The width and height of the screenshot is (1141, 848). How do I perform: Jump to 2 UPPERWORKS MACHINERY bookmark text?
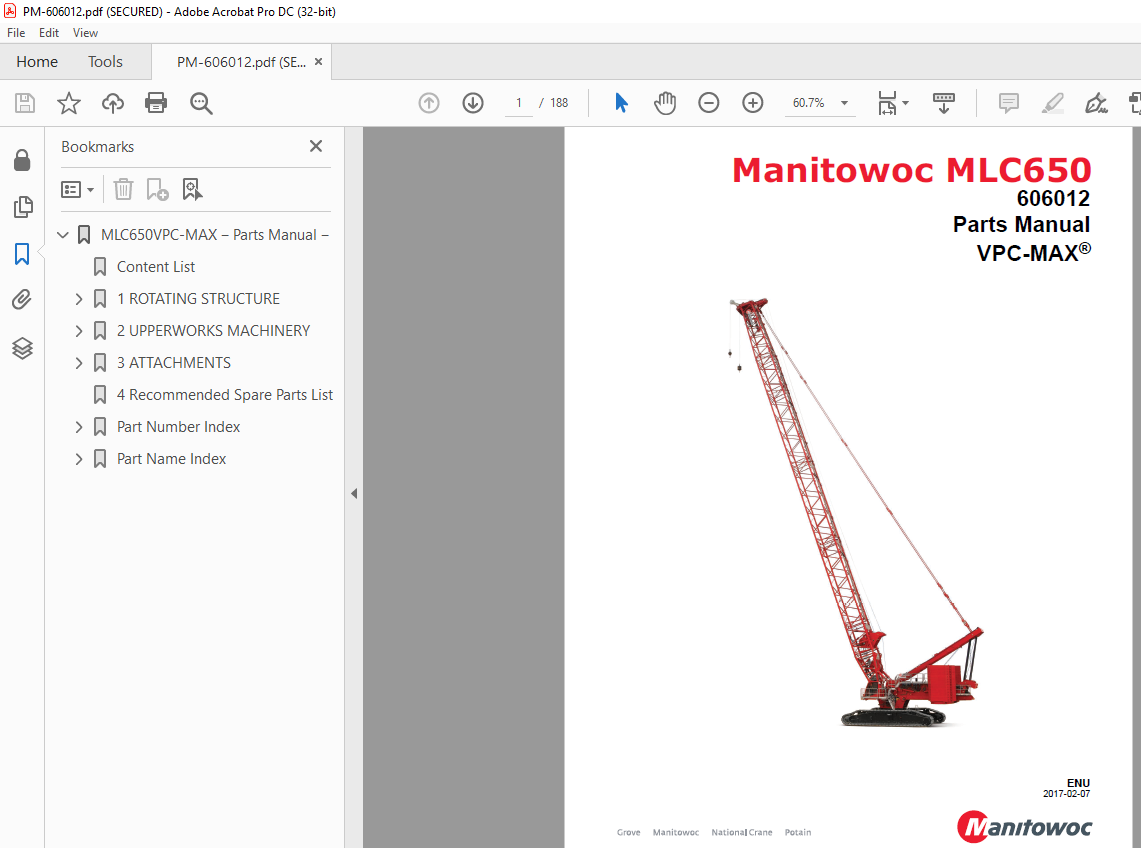tap(213, 331)
